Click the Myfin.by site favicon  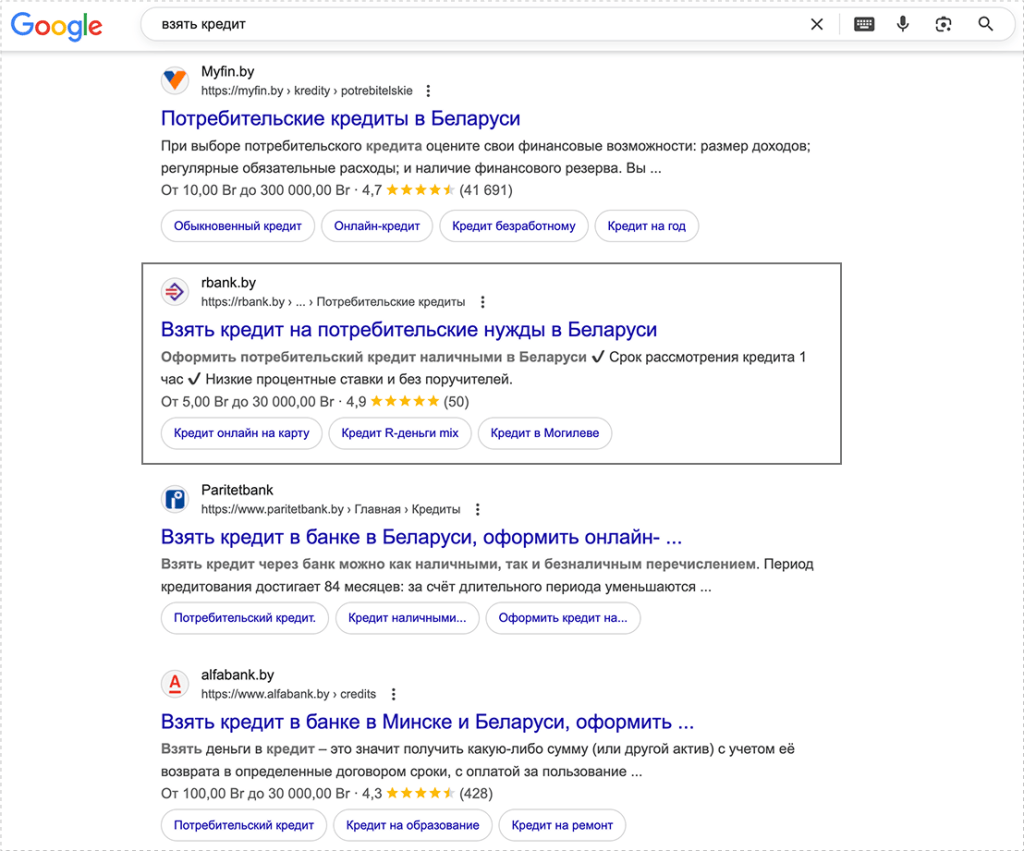pyautogui.click(x=175, y=81)
